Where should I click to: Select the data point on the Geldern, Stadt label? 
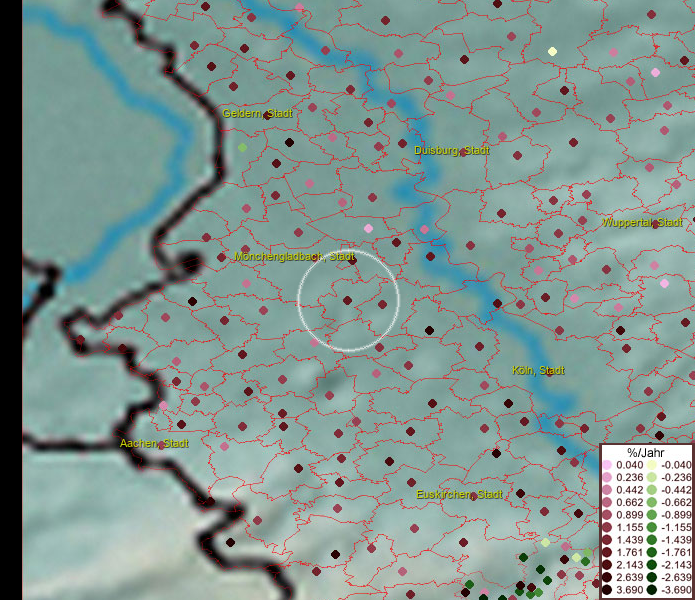[267, 115]
